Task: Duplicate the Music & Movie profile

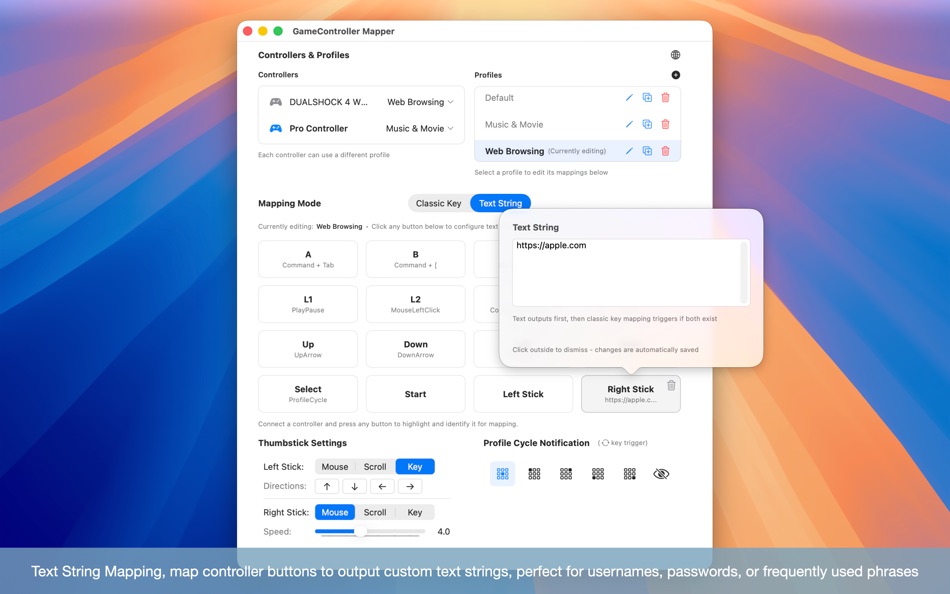Action: pos(648,124)
